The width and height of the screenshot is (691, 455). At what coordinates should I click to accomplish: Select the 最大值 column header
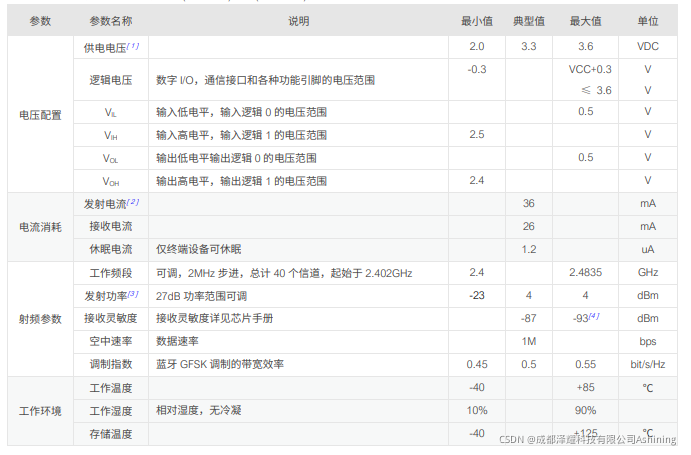pos(585,21)
